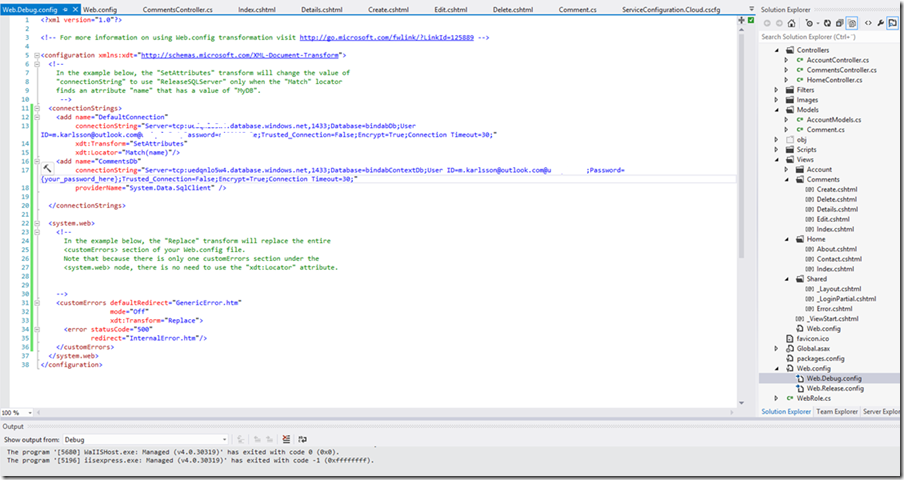Click the Refresh icon in Solution Explorer toolbar
904x480 pixels.
click(x=827, y=23)
